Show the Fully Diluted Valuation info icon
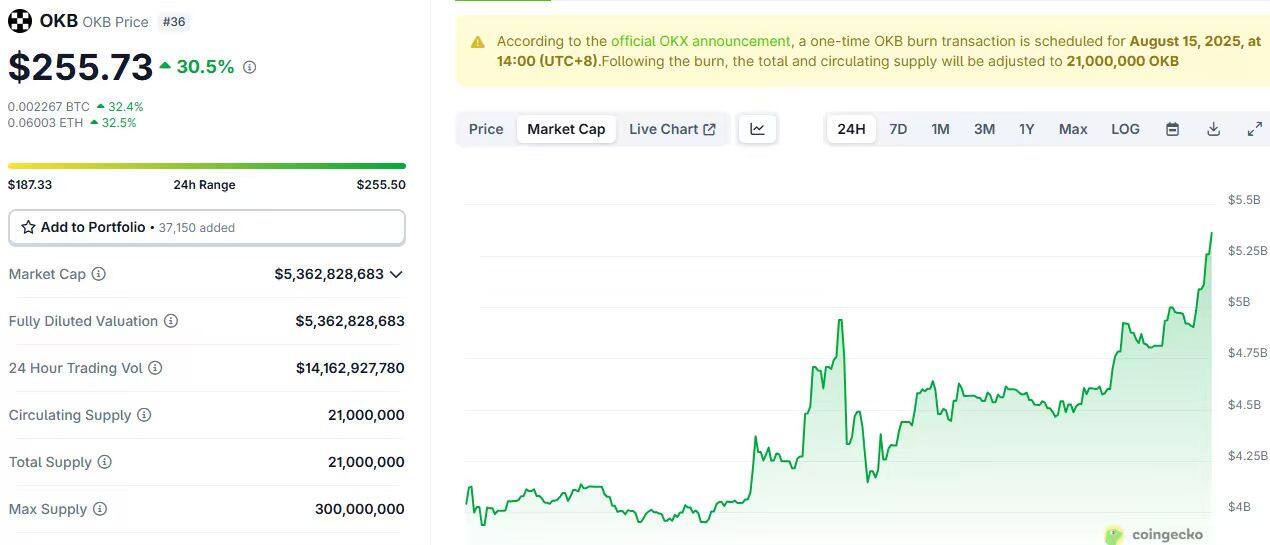The height and width of the screenshot is (545, 1270). [x=171, y=321]
